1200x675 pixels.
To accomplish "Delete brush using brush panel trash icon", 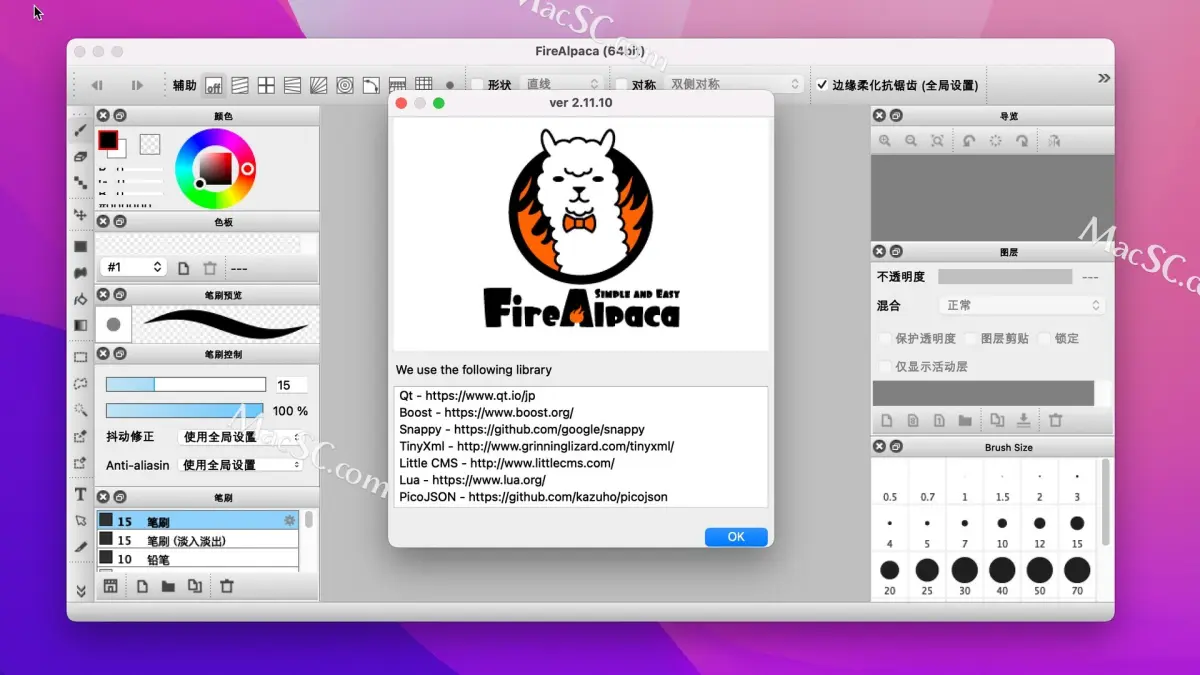I will [x=227, y=586].
